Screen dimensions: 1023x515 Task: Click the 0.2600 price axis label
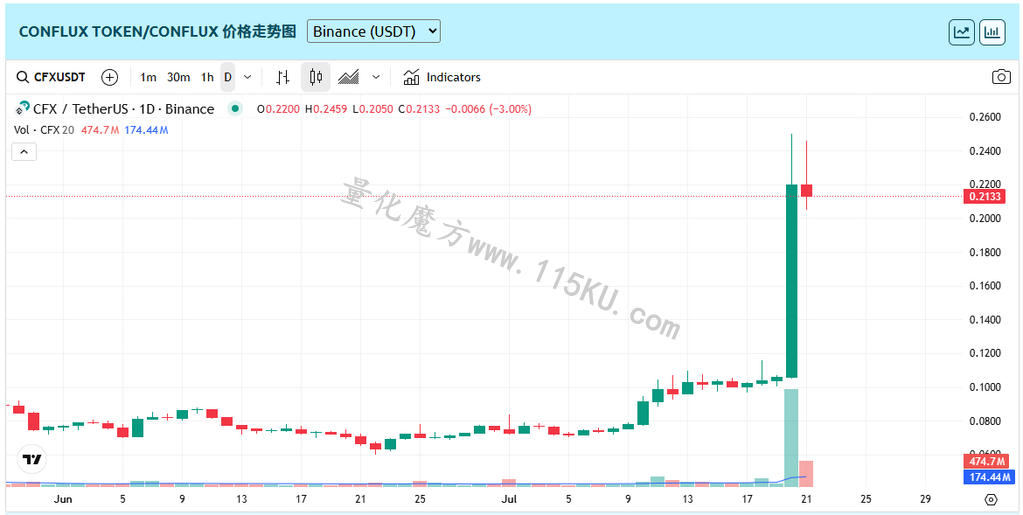(x=985, y=117)
